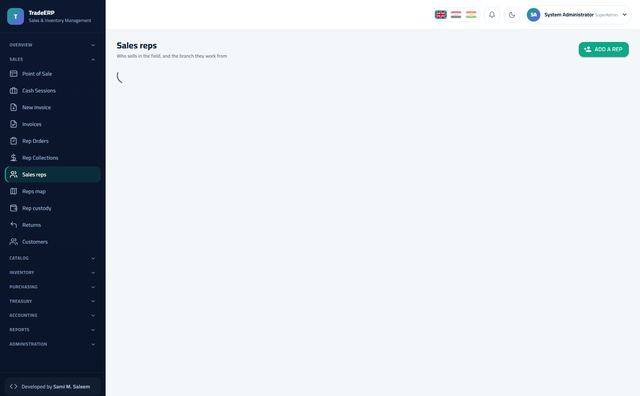Screen dimensions: 640x396
Task: Open Rep Collections menu item
Action: coord(53,158)
